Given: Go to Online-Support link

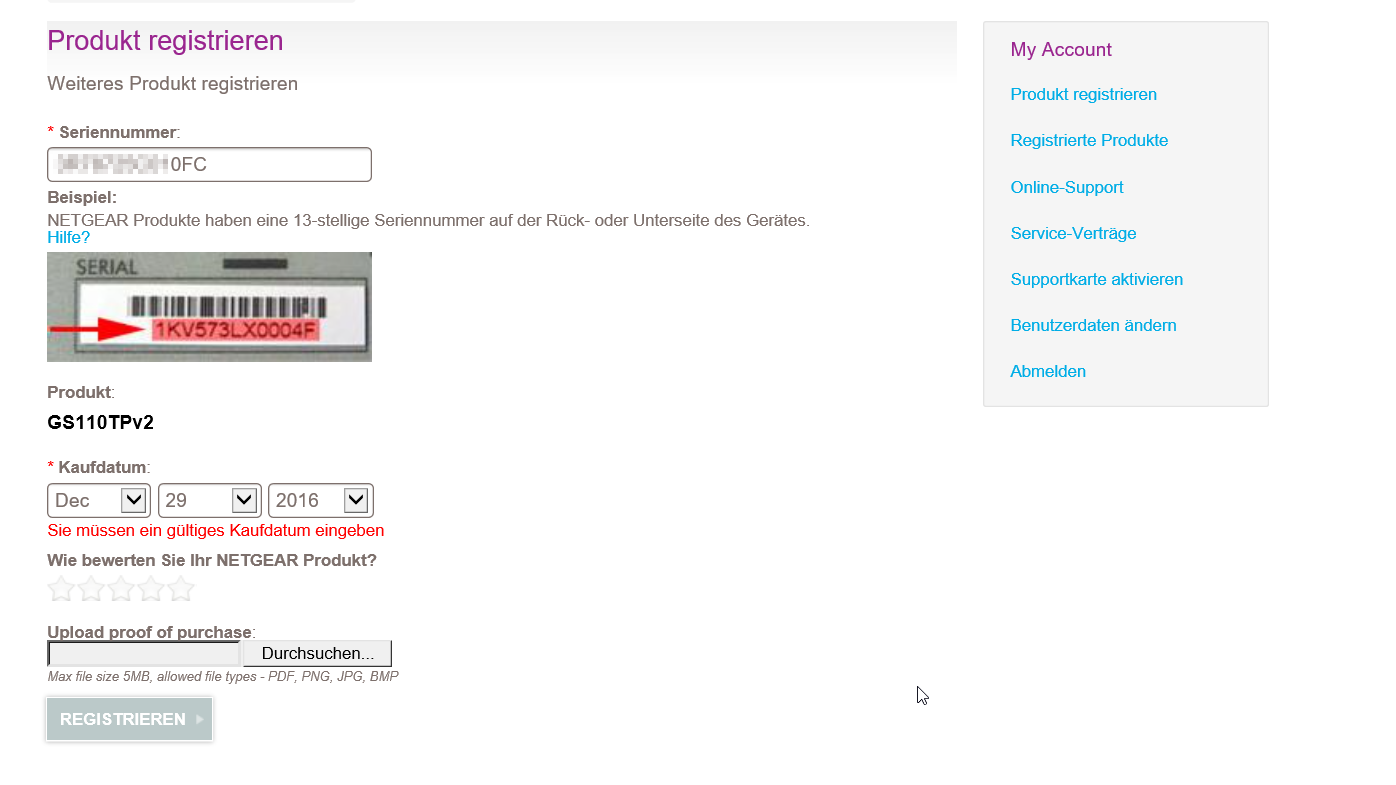Looking at the screenshot, I should (x=1067, y=187).
